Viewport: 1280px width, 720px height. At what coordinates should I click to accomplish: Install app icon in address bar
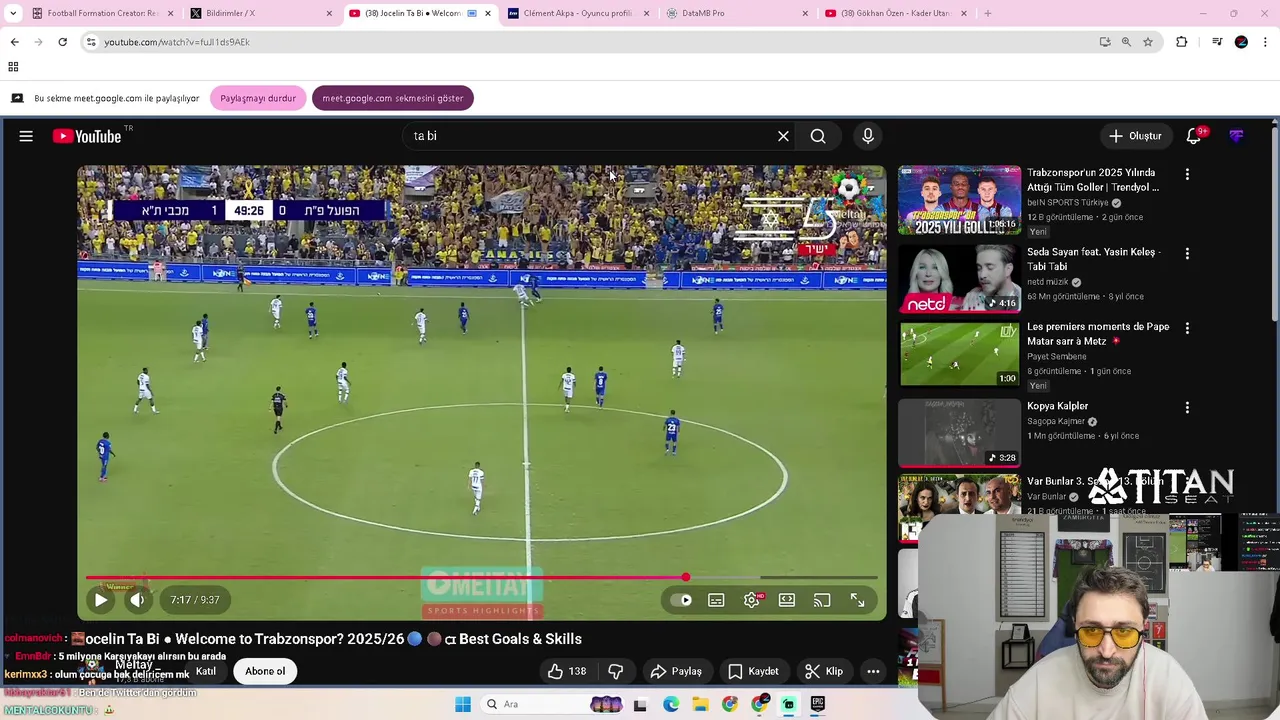coord(1105,42)
